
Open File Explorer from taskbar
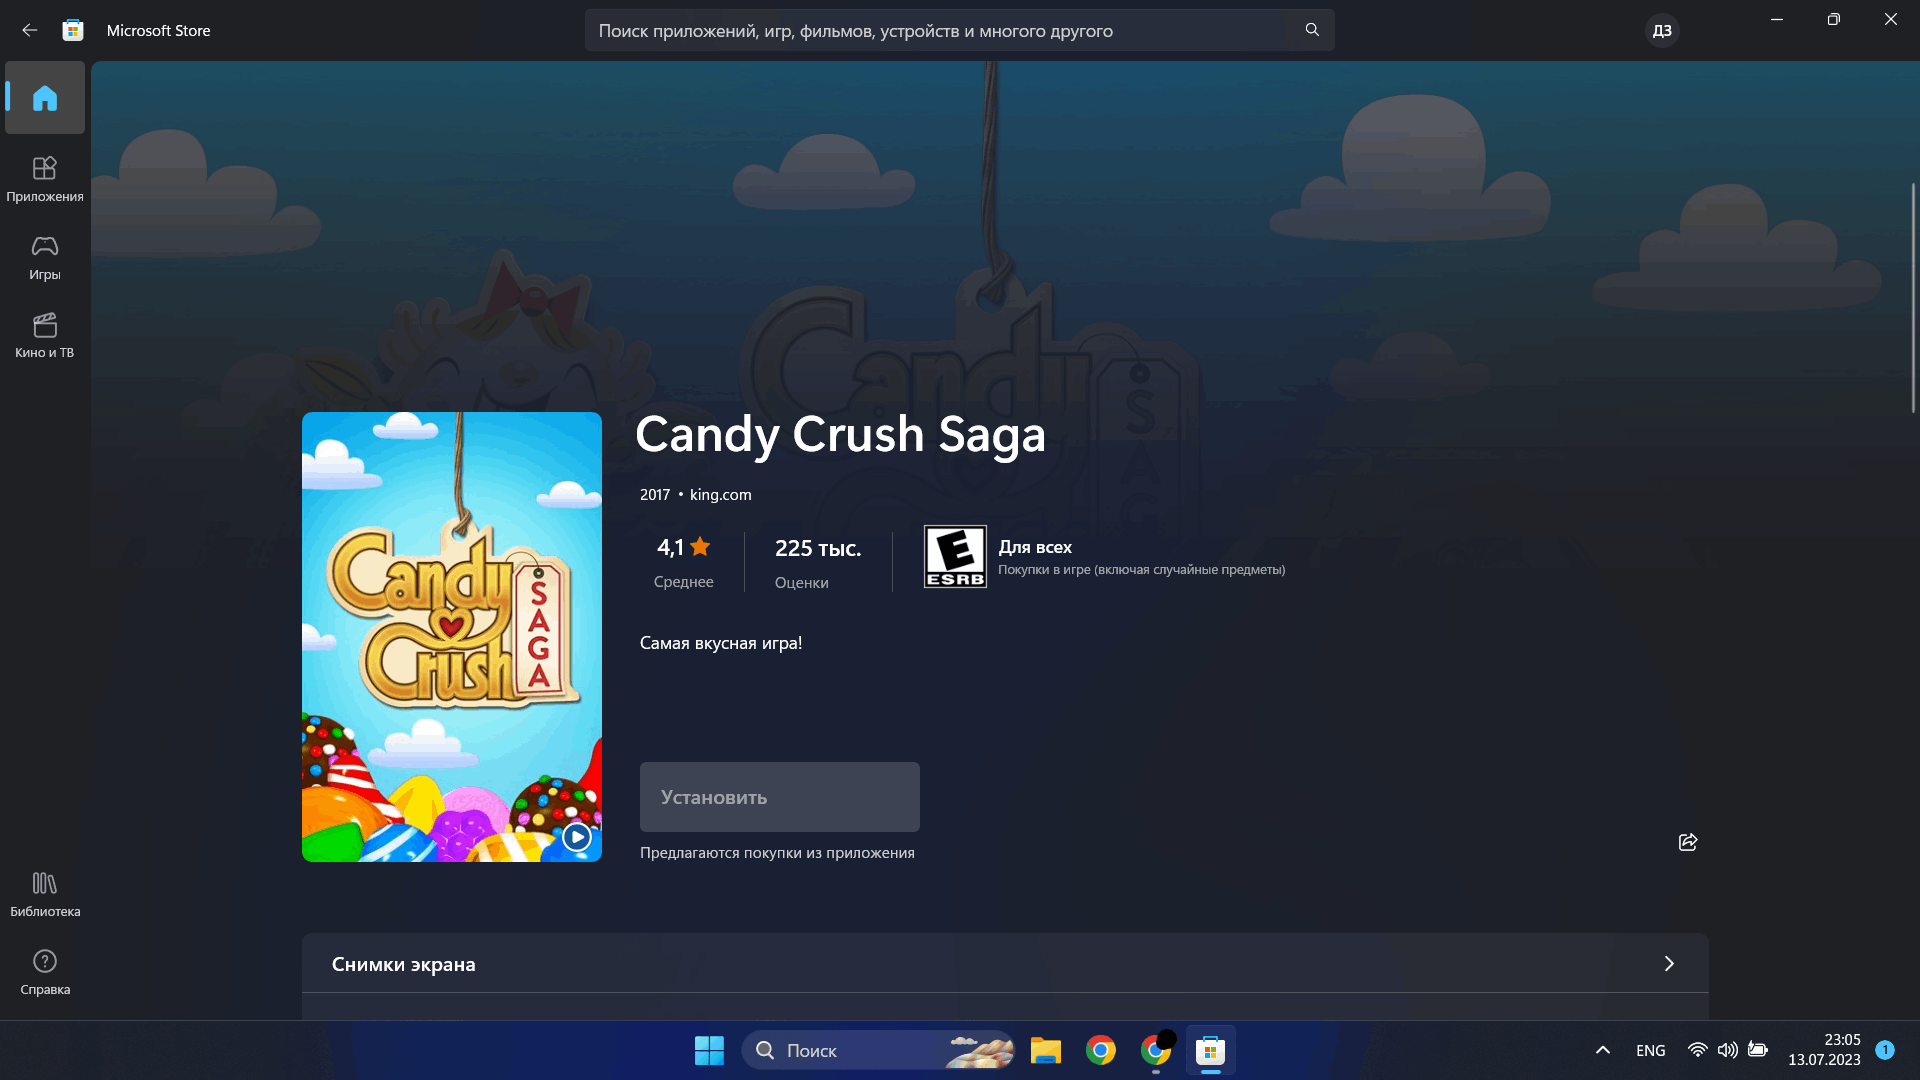[1046, 1050]
